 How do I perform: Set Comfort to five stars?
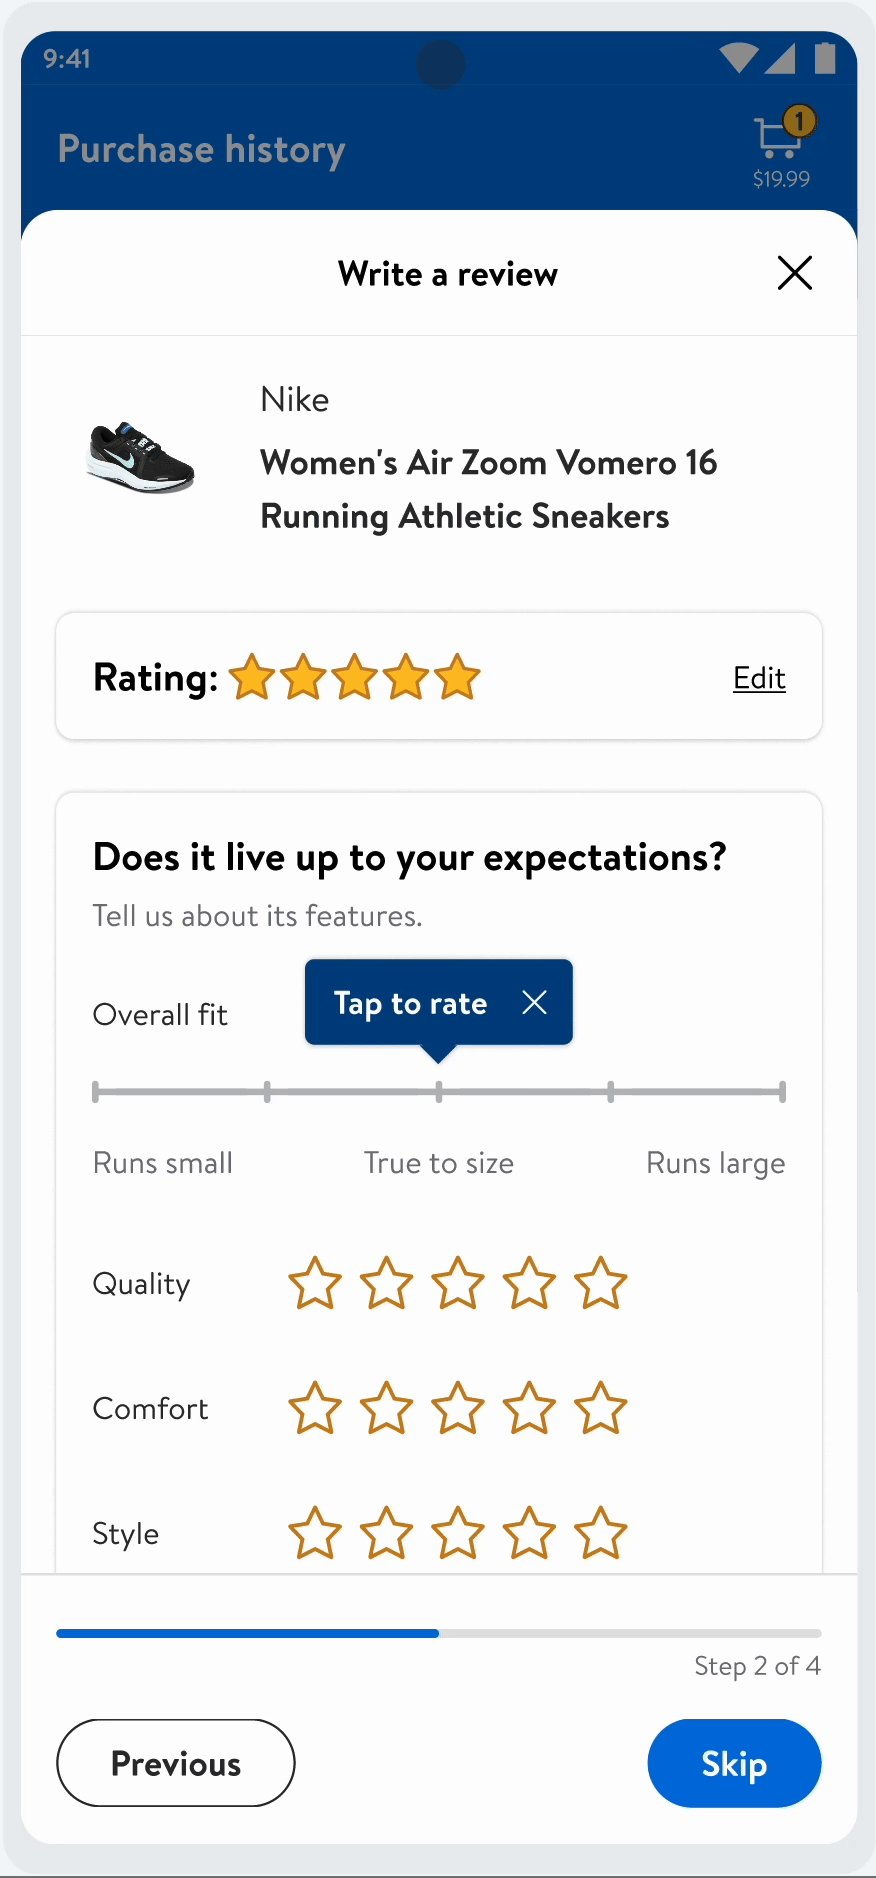coord(601,1409)
